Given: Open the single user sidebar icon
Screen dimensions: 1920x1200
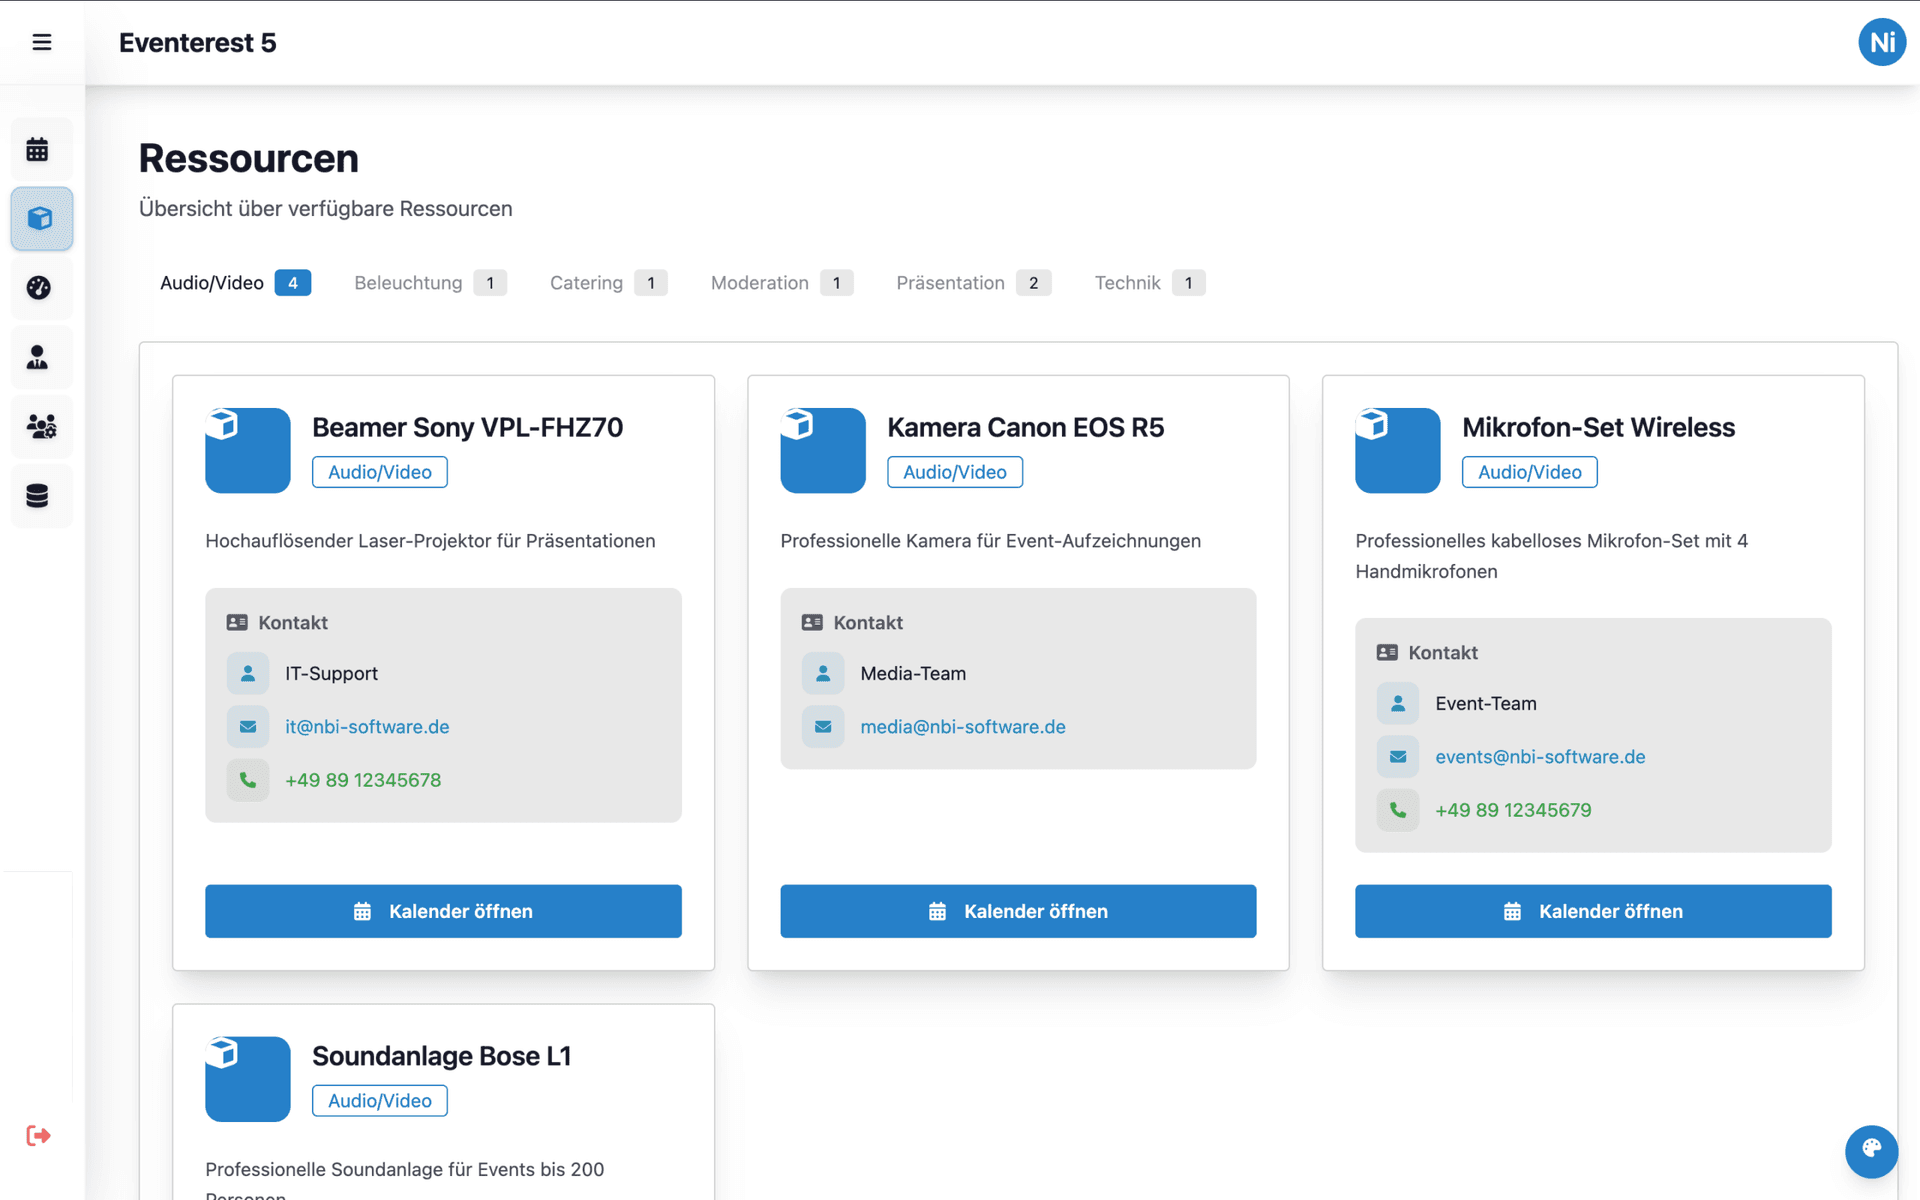Looking at the screenshot, I should [38, 357].
